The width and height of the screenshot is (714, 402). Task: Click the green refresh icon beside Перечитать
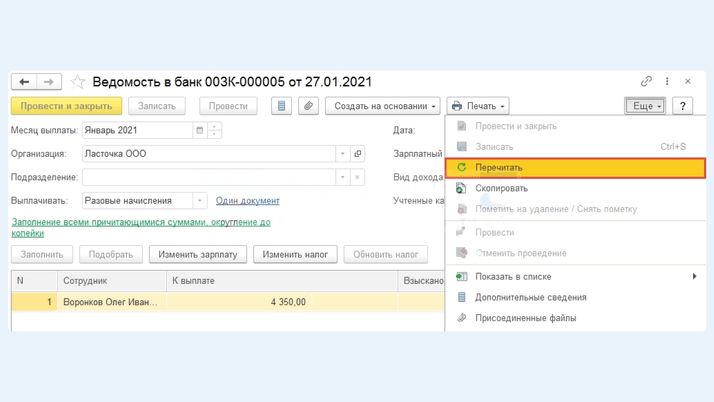coord(461,167)
